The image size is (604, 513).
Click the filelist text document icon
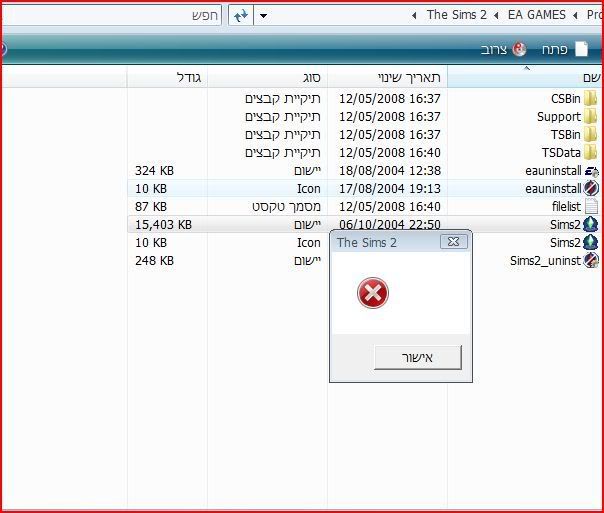[591, 207]
